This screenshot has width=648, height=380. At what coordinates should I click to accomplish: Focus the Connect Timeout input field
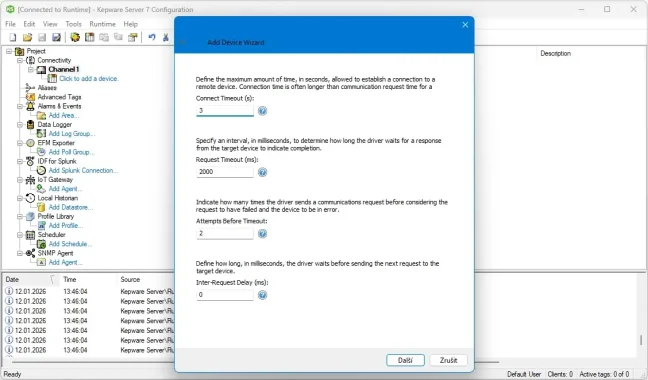point(225,111)
